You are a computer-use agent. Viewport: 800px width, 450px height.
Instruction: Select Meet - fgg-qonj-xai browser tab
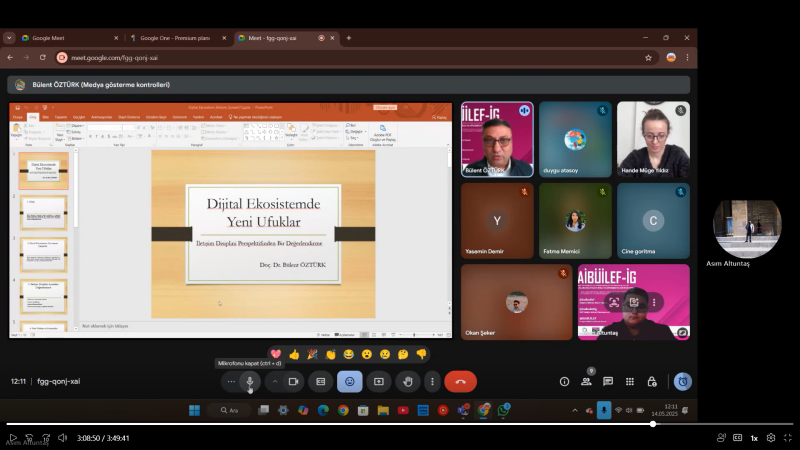286,38
